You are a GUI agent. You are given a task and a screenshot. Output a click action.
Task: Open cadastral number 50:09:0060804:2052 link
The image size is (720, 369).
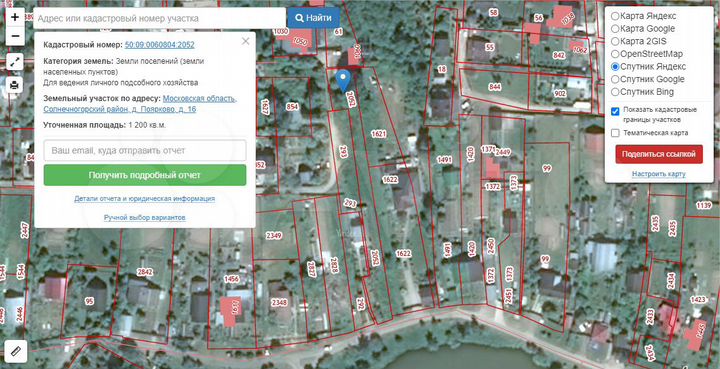coord(159,45)
